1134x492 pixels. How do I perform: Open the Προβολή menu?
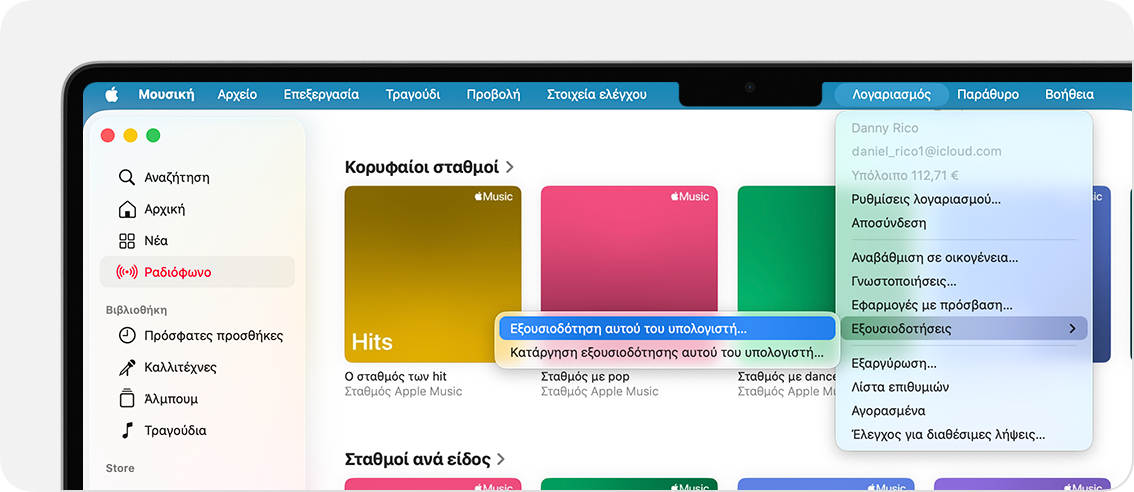[x=493, y=94]
